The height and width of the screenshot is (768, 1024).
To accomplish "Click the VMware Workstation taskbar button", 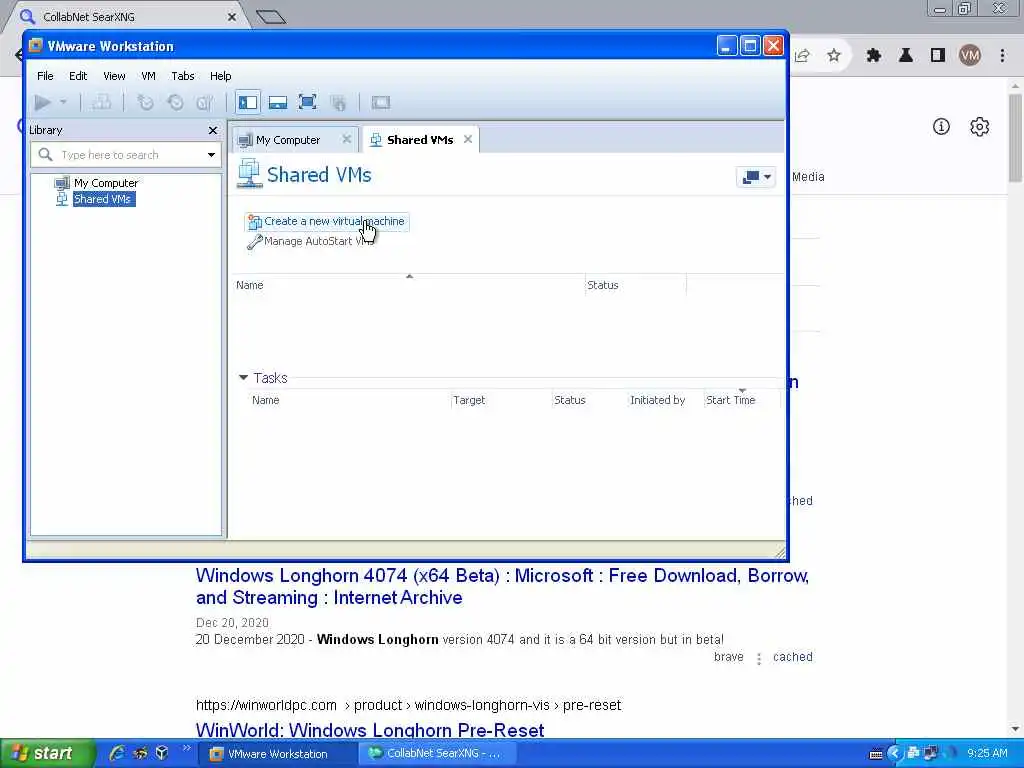I will [x=278, y=754].
